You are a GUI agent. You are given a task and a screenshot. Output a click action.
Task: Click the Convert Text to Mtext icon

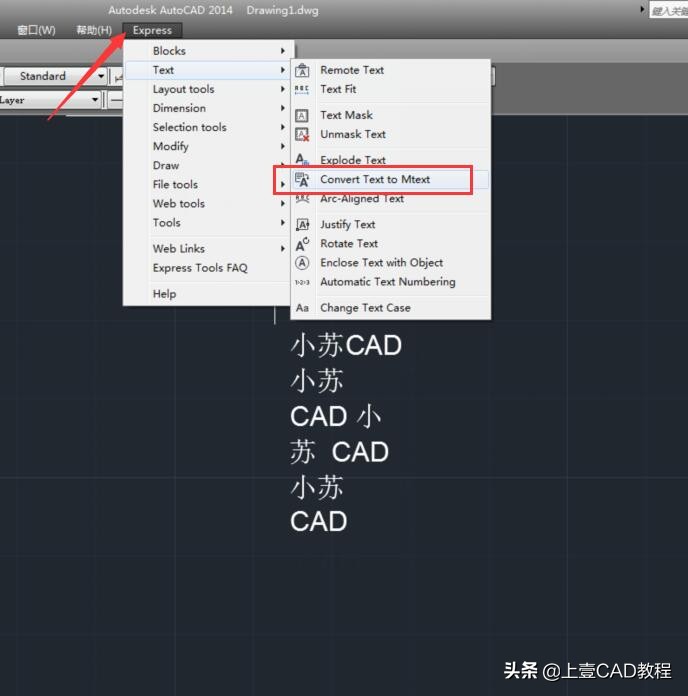point(302,179)
